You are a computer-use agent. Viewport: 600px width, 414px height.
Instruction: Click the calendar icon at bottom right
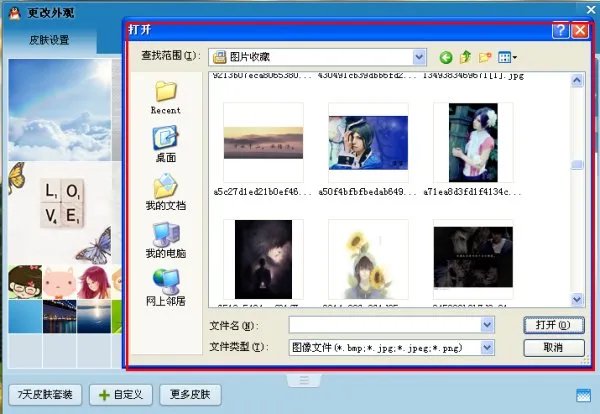583,396
